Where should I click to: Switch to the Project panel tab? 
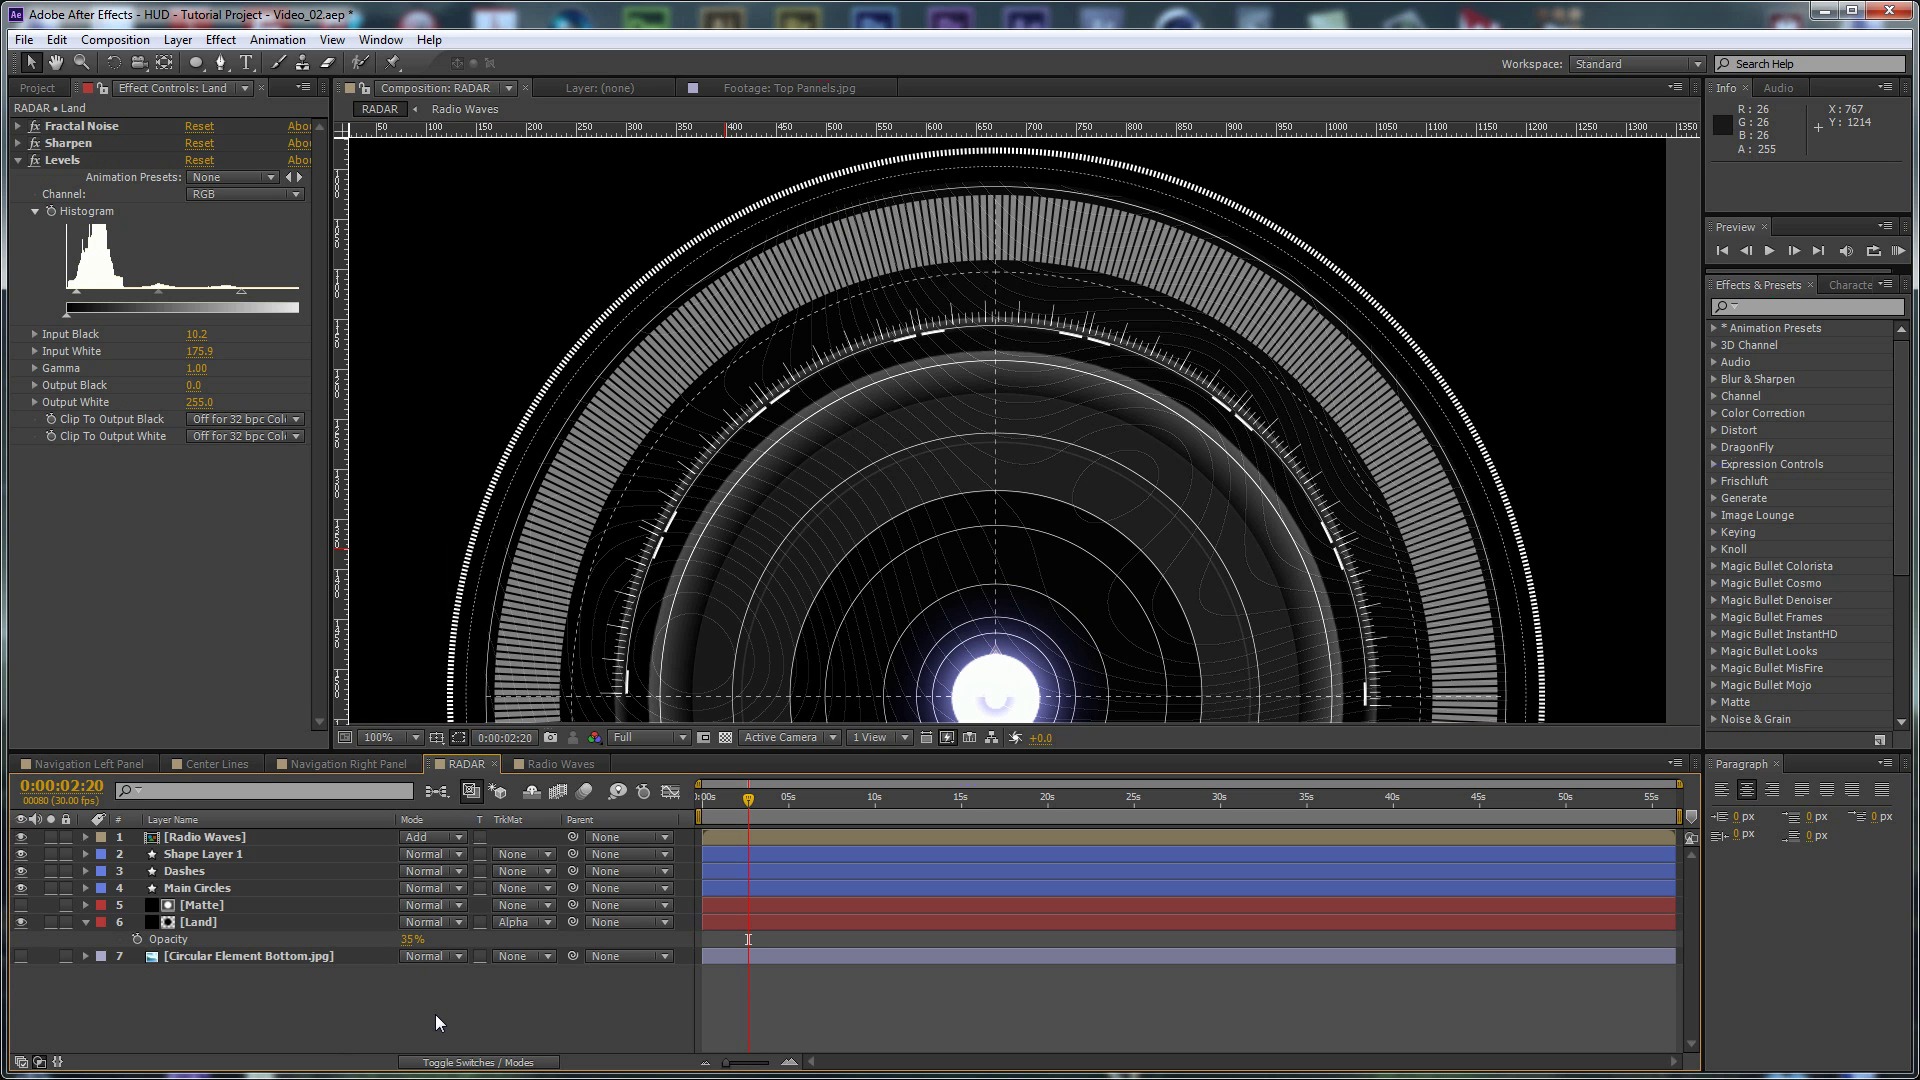tap(37, 88)
